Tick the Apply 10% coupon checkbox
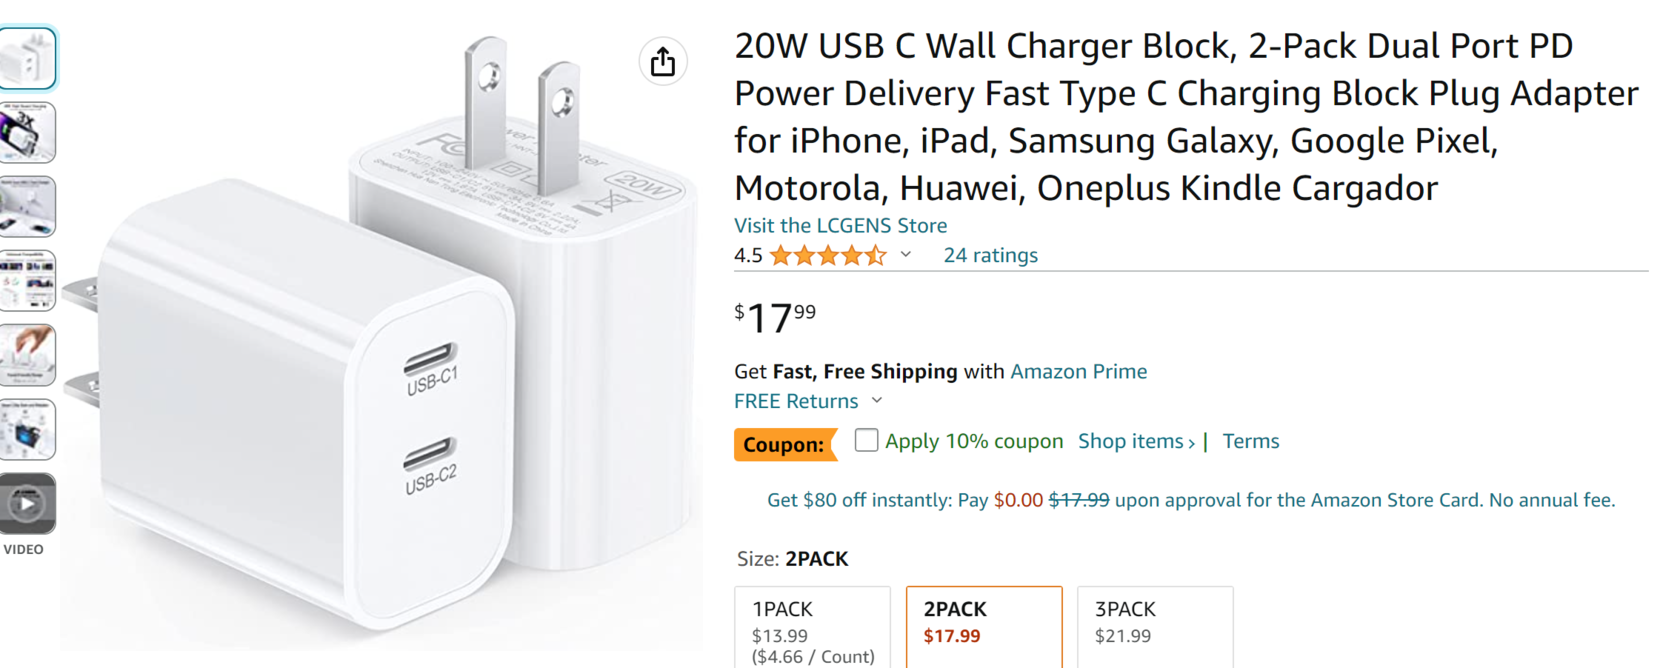 (867, 440)
